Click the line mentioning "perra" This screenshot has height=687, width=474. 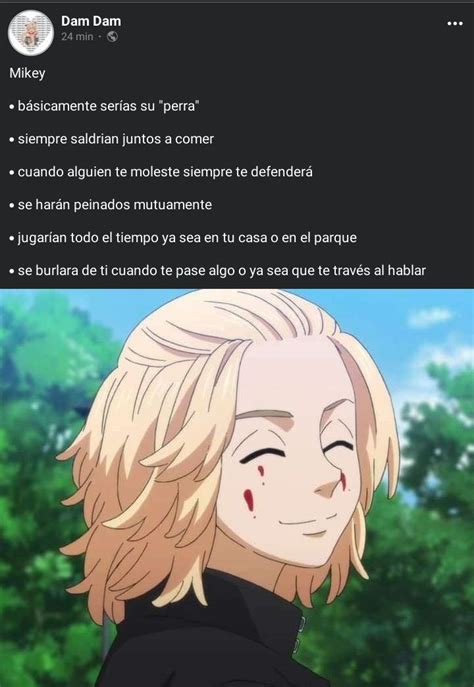[x=104, y=106]
